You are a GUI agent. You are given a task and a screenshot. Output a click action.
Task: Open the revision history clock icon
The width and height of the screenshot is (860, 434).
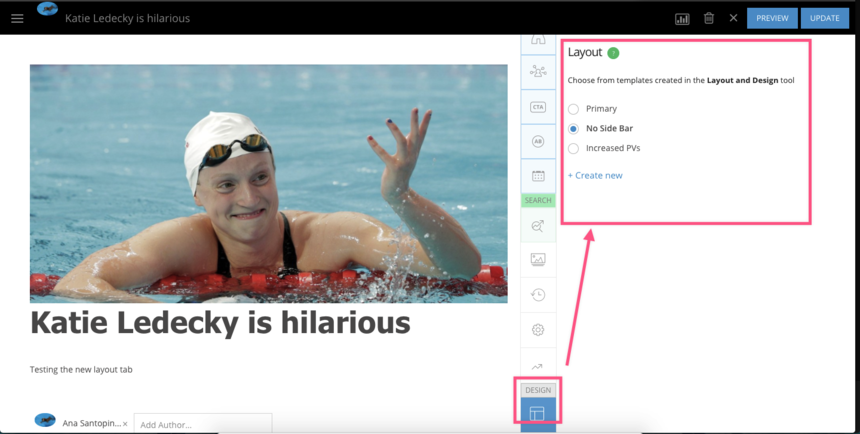[538, 295]
